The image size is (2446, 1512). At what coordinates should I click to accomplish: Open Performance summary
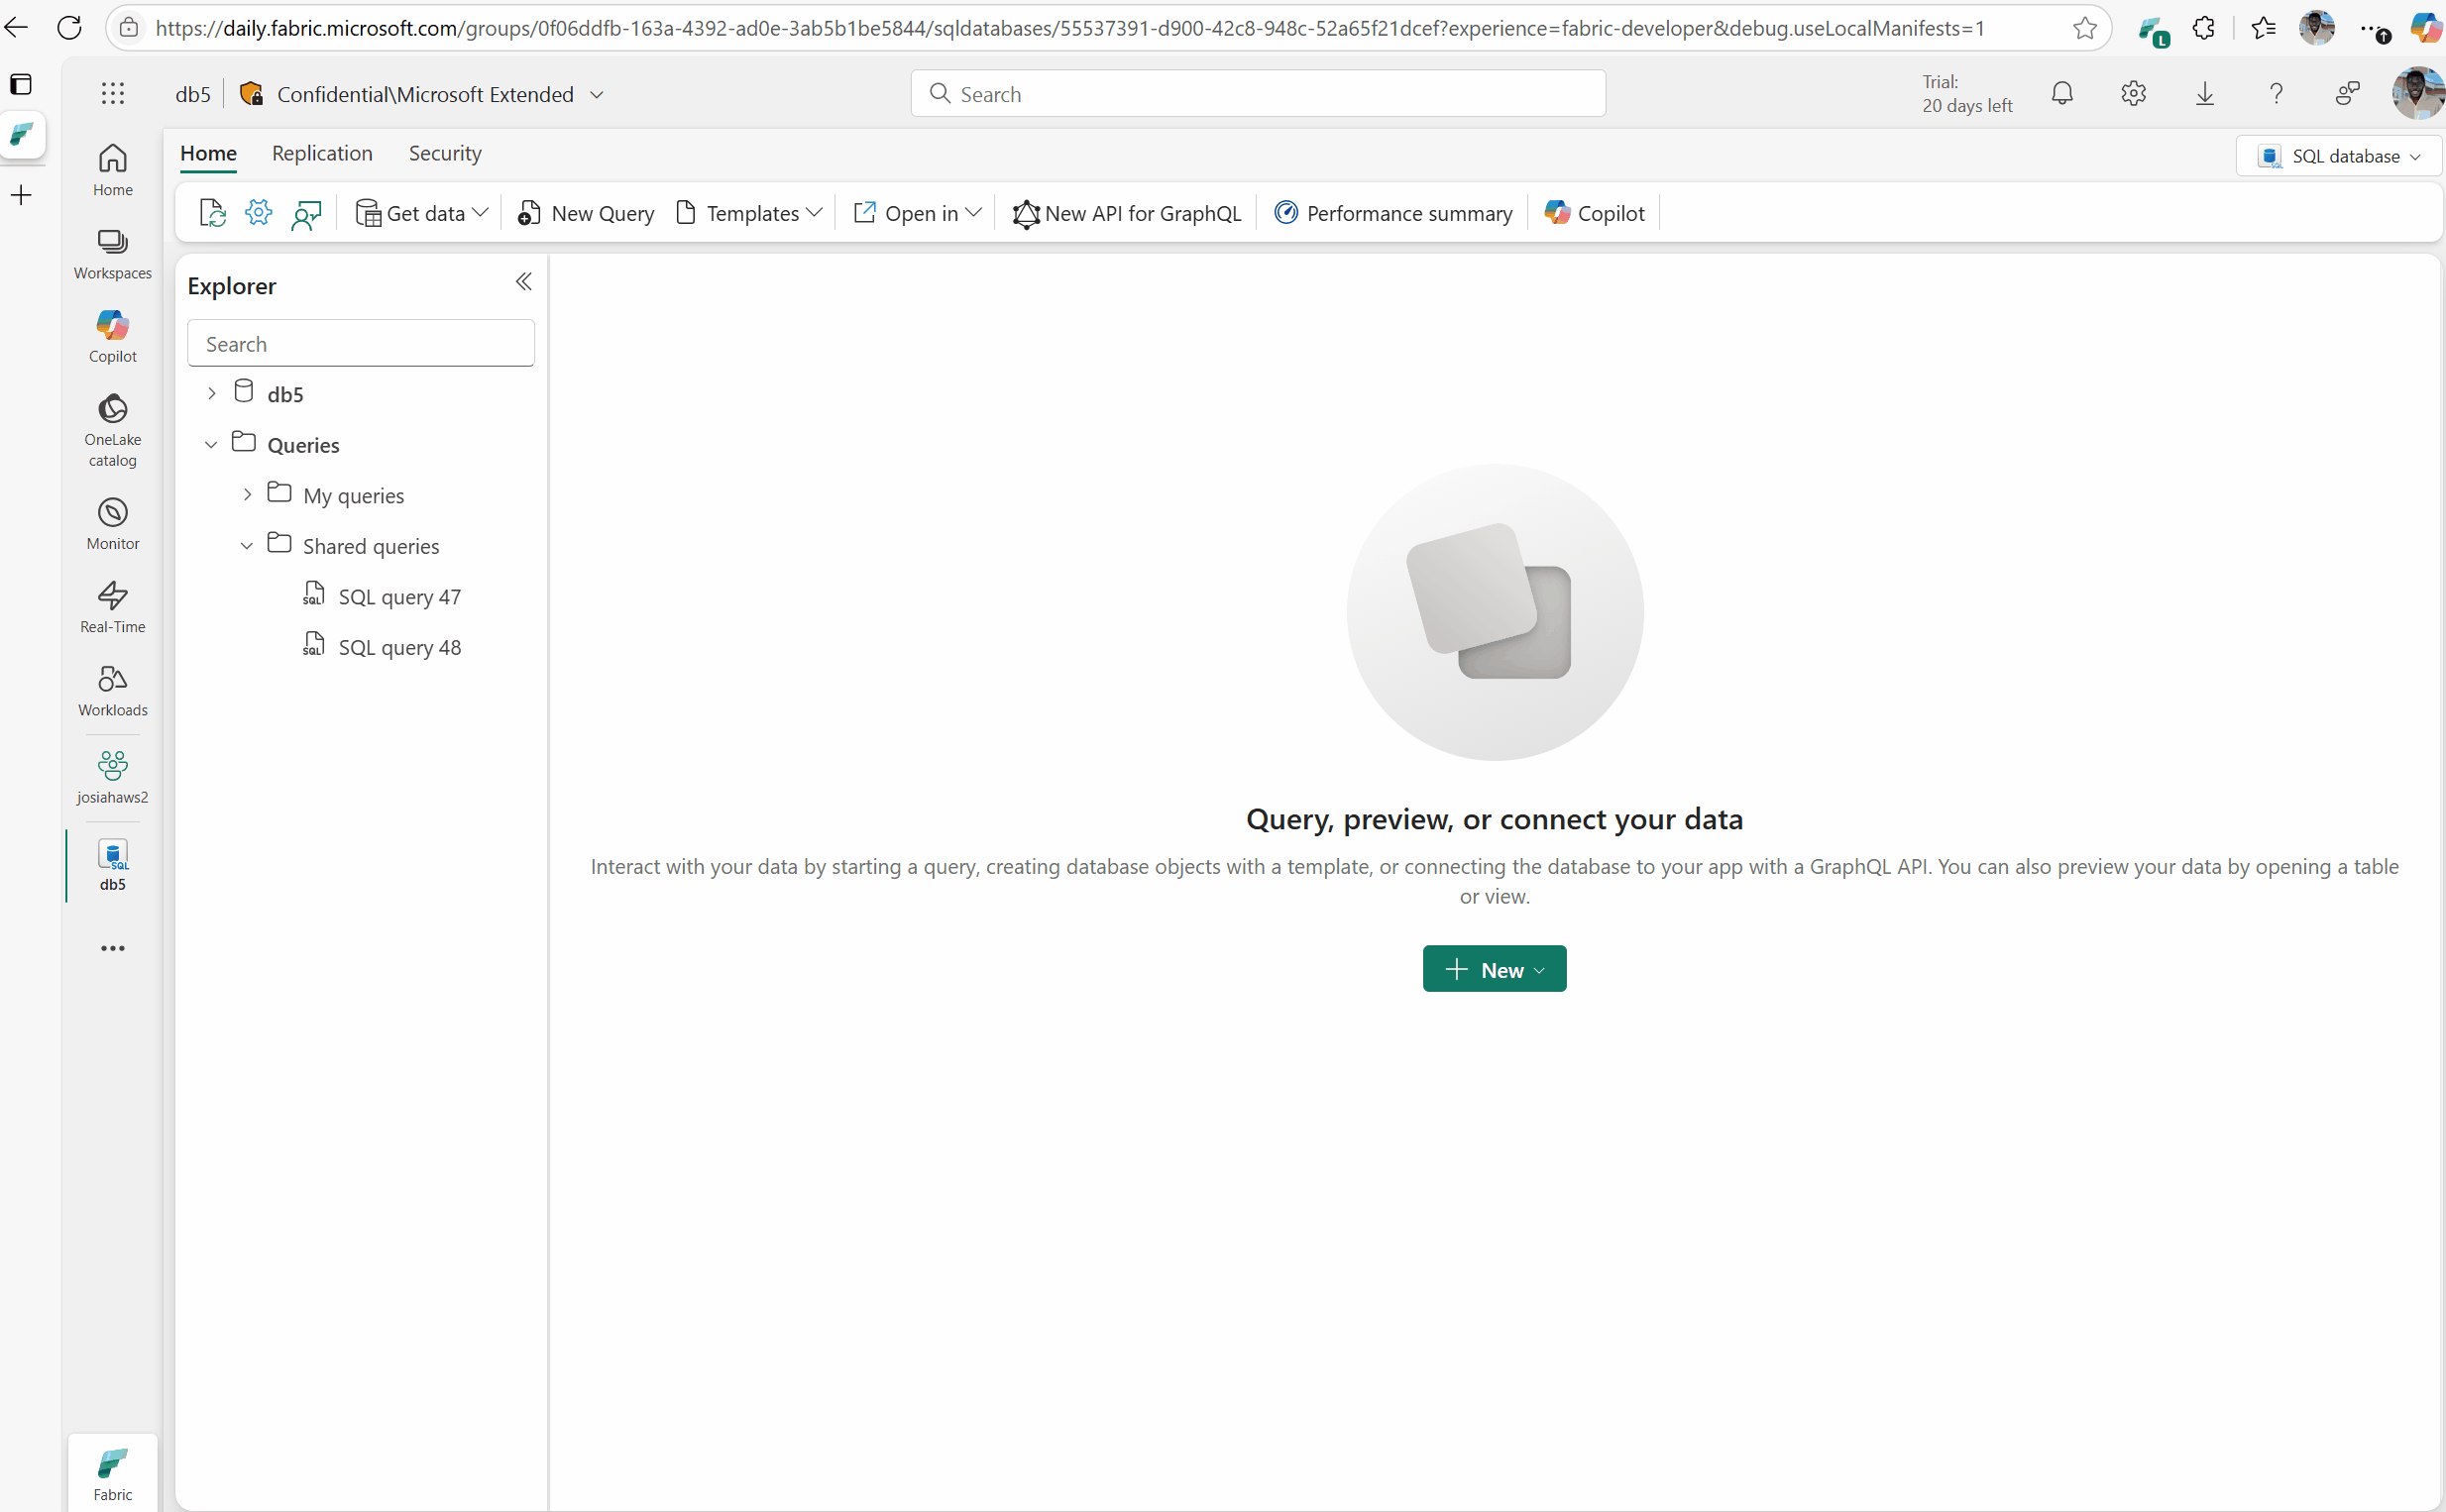coord(1393,212)
